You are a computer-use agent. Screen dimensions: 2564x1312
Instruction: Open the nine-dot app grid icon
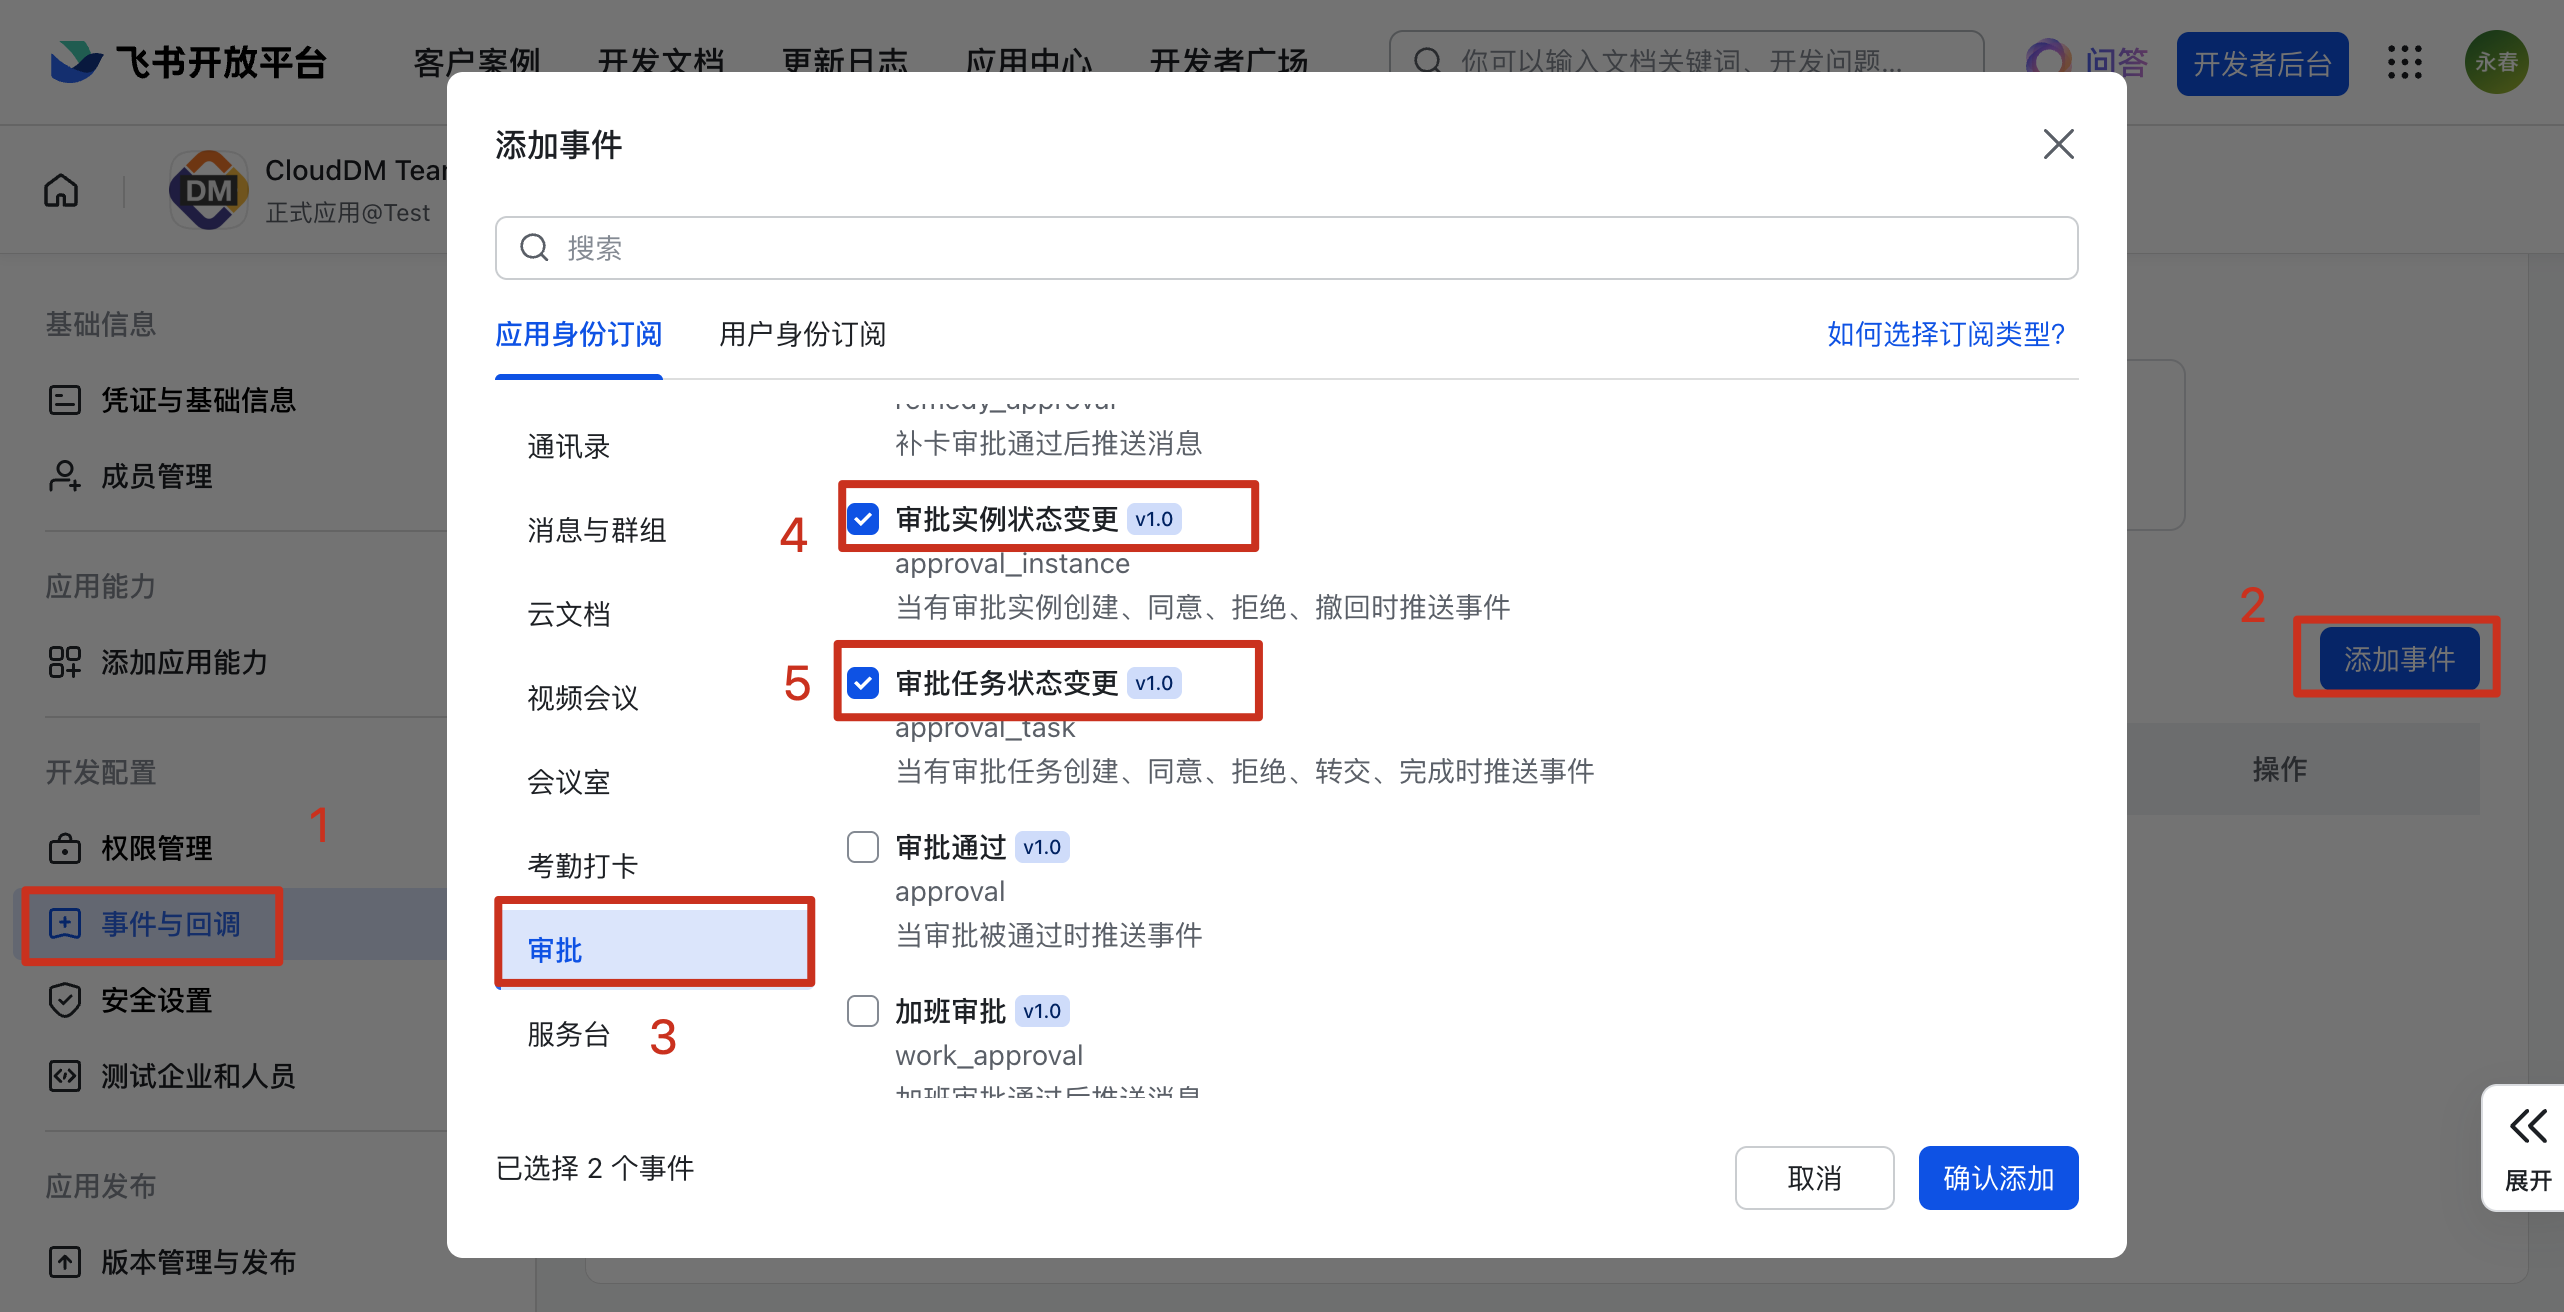pyautogui.click(x=2404, y=62)
